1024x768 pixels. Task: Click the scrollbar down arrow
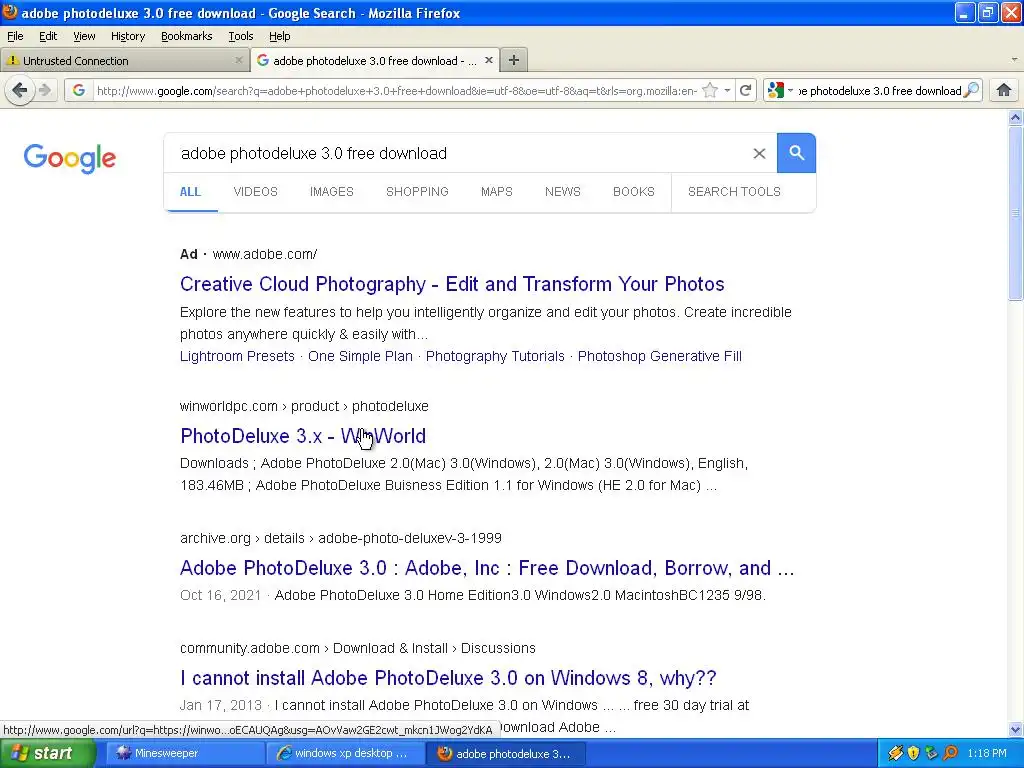(x=1015, y=729)
